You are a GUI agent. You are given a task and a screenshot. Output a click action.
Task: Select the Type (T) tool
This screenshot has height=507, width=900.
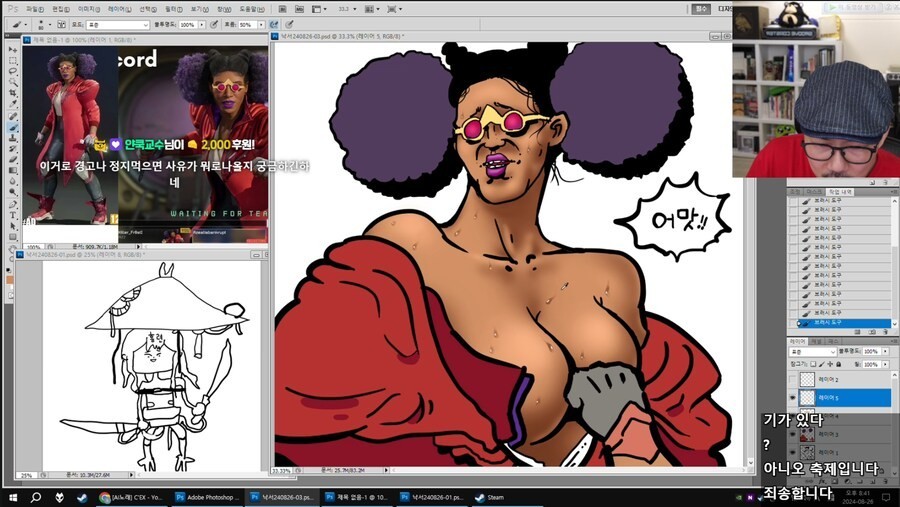coord(12,214)
